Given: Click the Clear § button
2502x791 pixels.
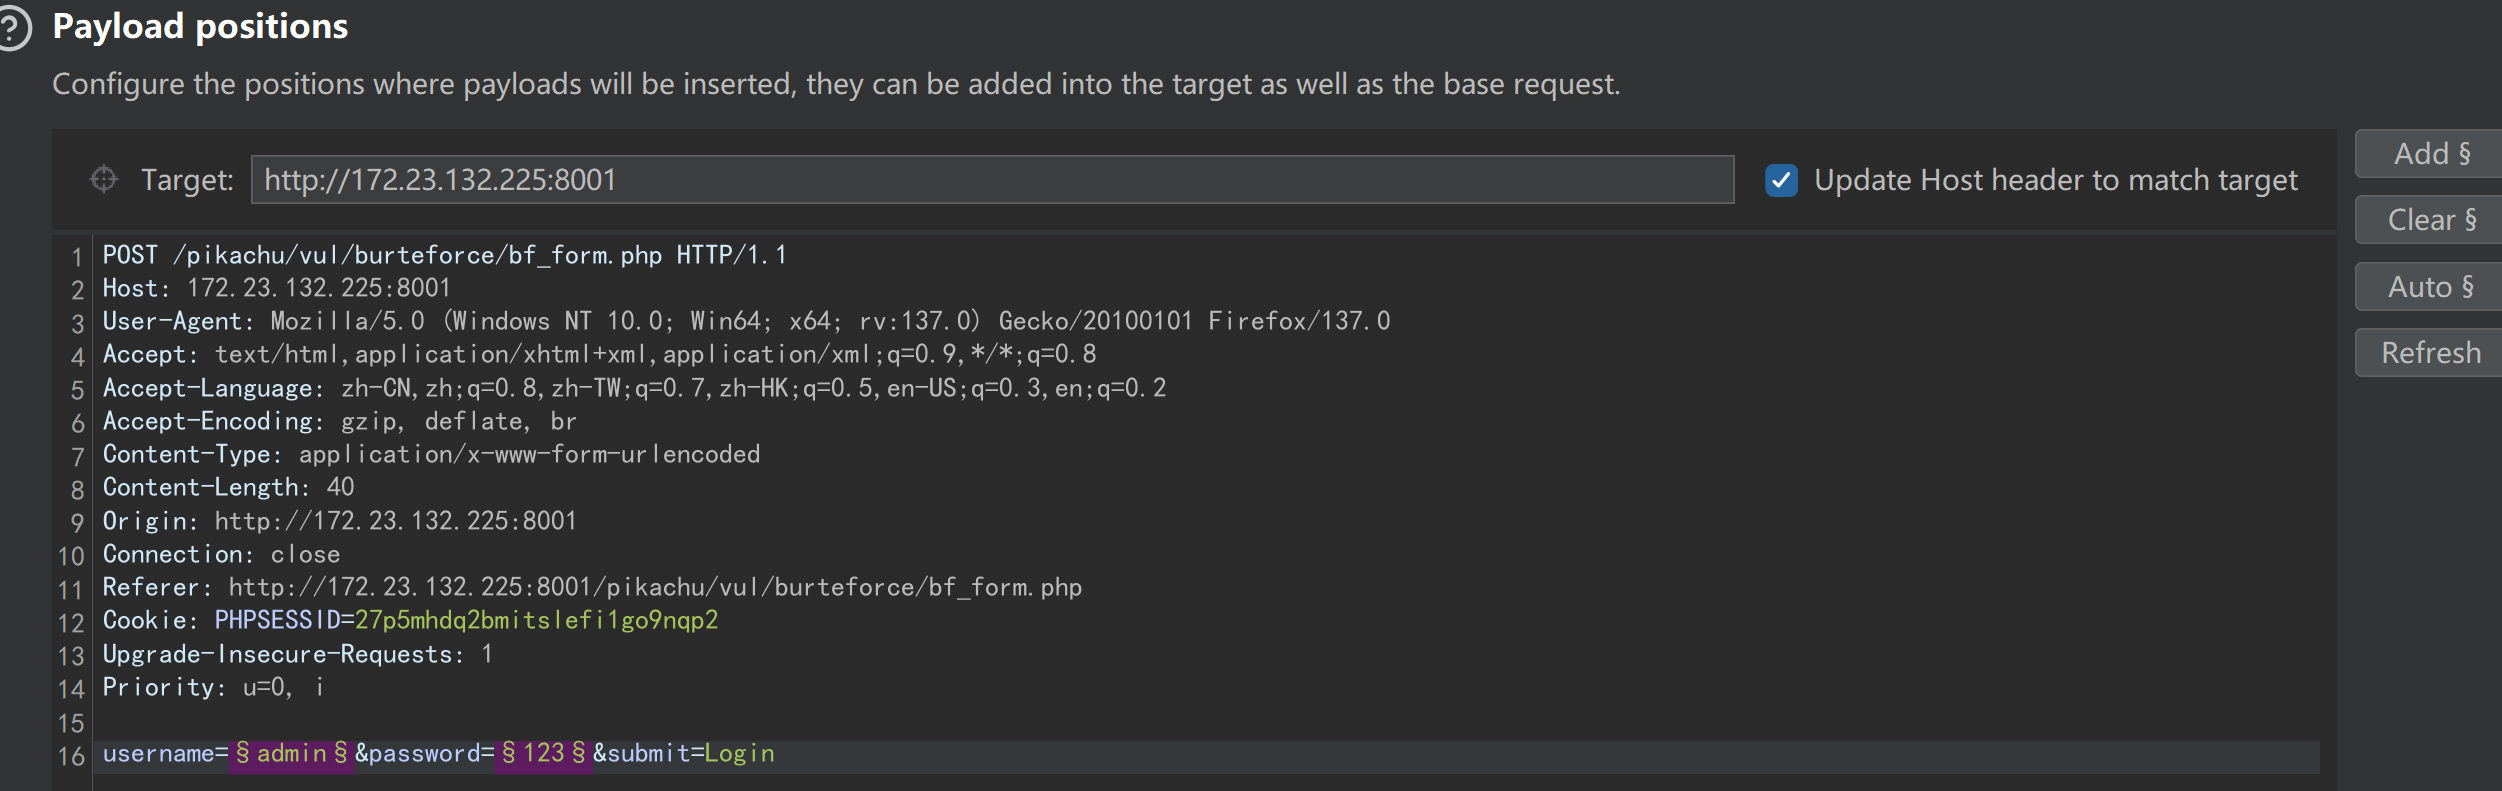Looking at the screenshot, I should [x=2430, y=220].
